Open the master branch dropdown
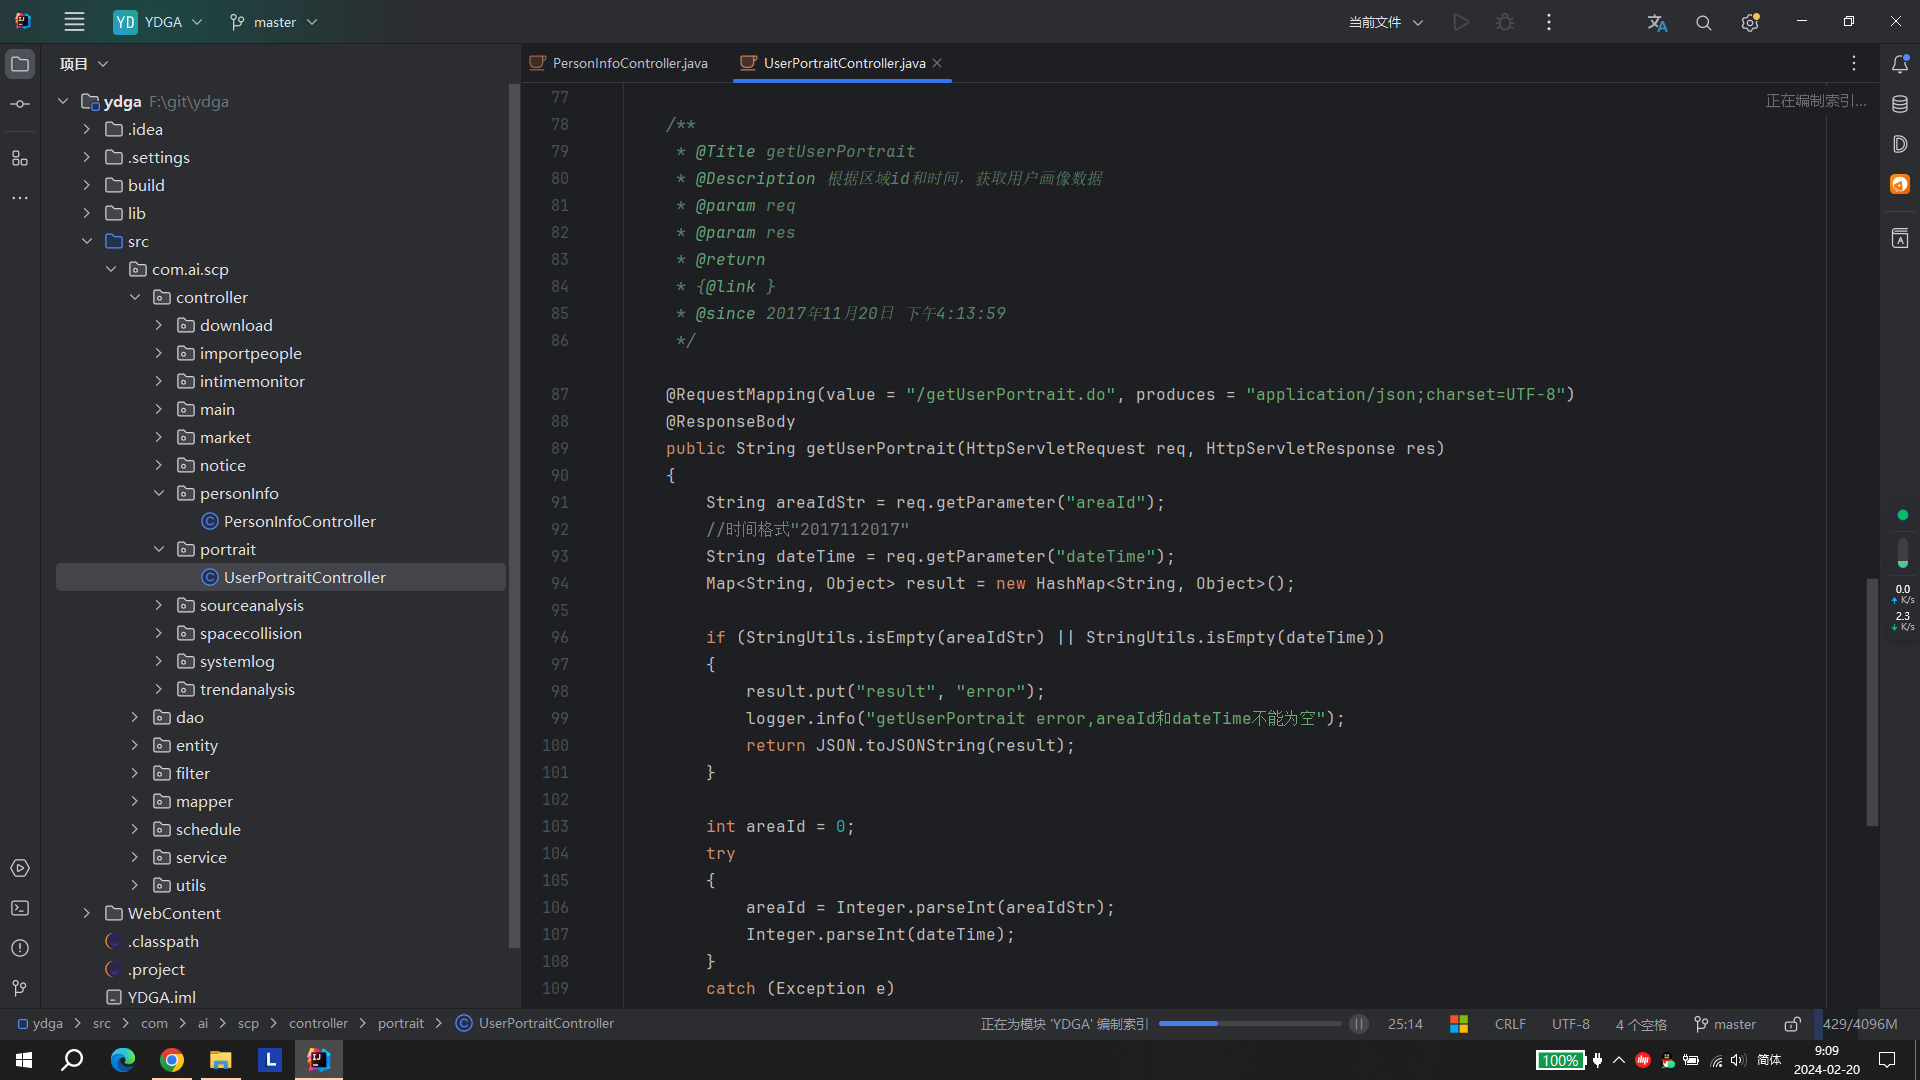Viewport: 1920px width, 1080px height. [274, 22]
